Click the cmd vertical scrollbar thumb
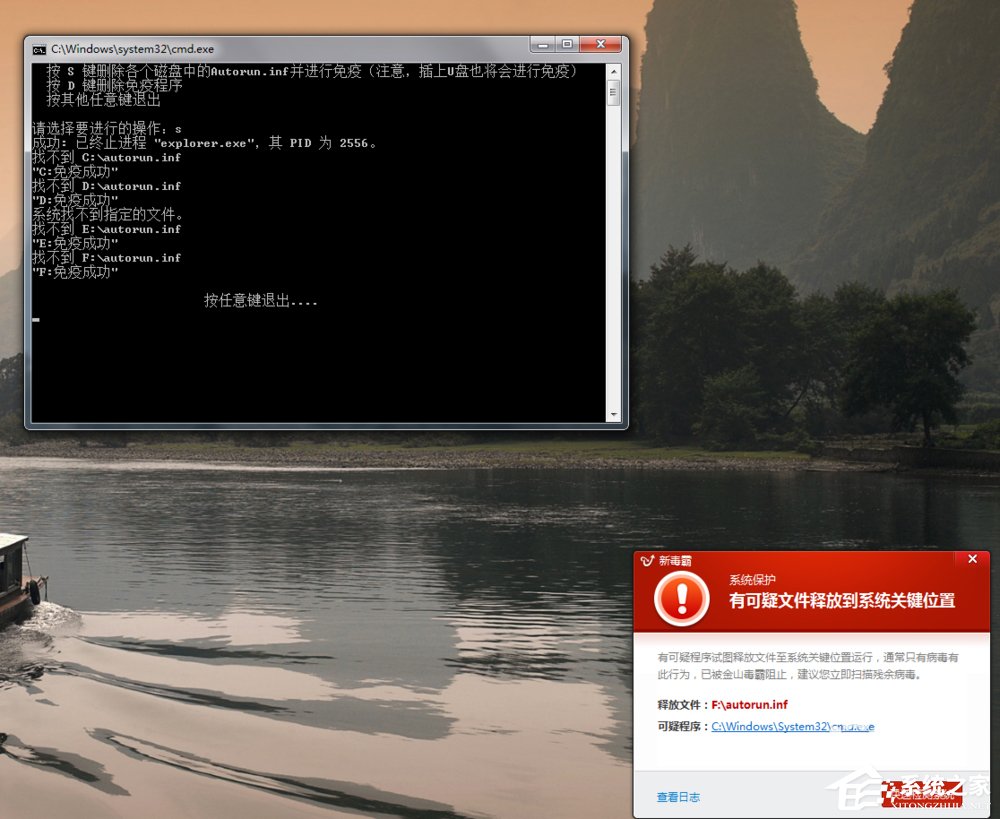The width and height of the screenshot is (1000, 819). point(613,93)
